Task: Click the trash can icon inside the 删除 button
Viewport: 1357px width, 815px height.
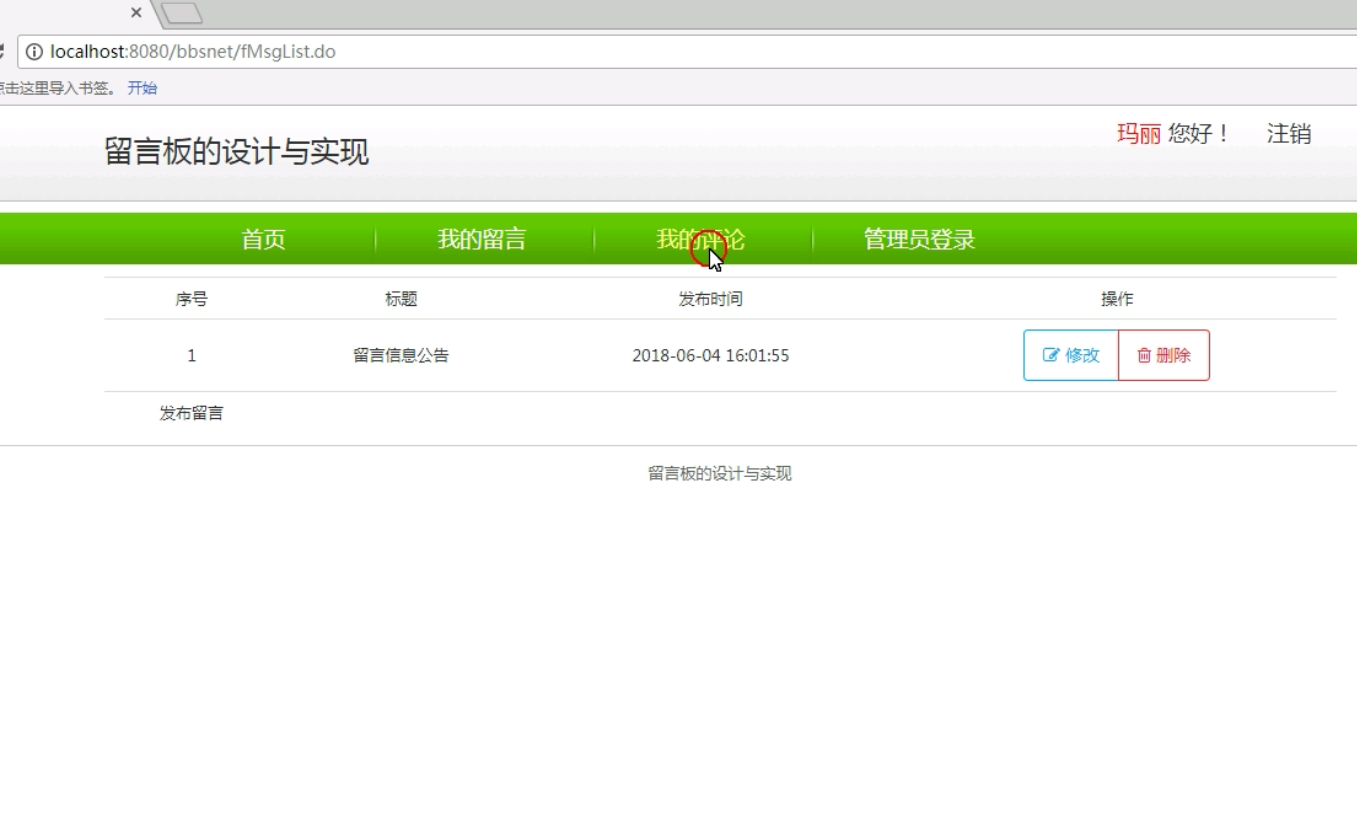Action: click(1145, 354)
